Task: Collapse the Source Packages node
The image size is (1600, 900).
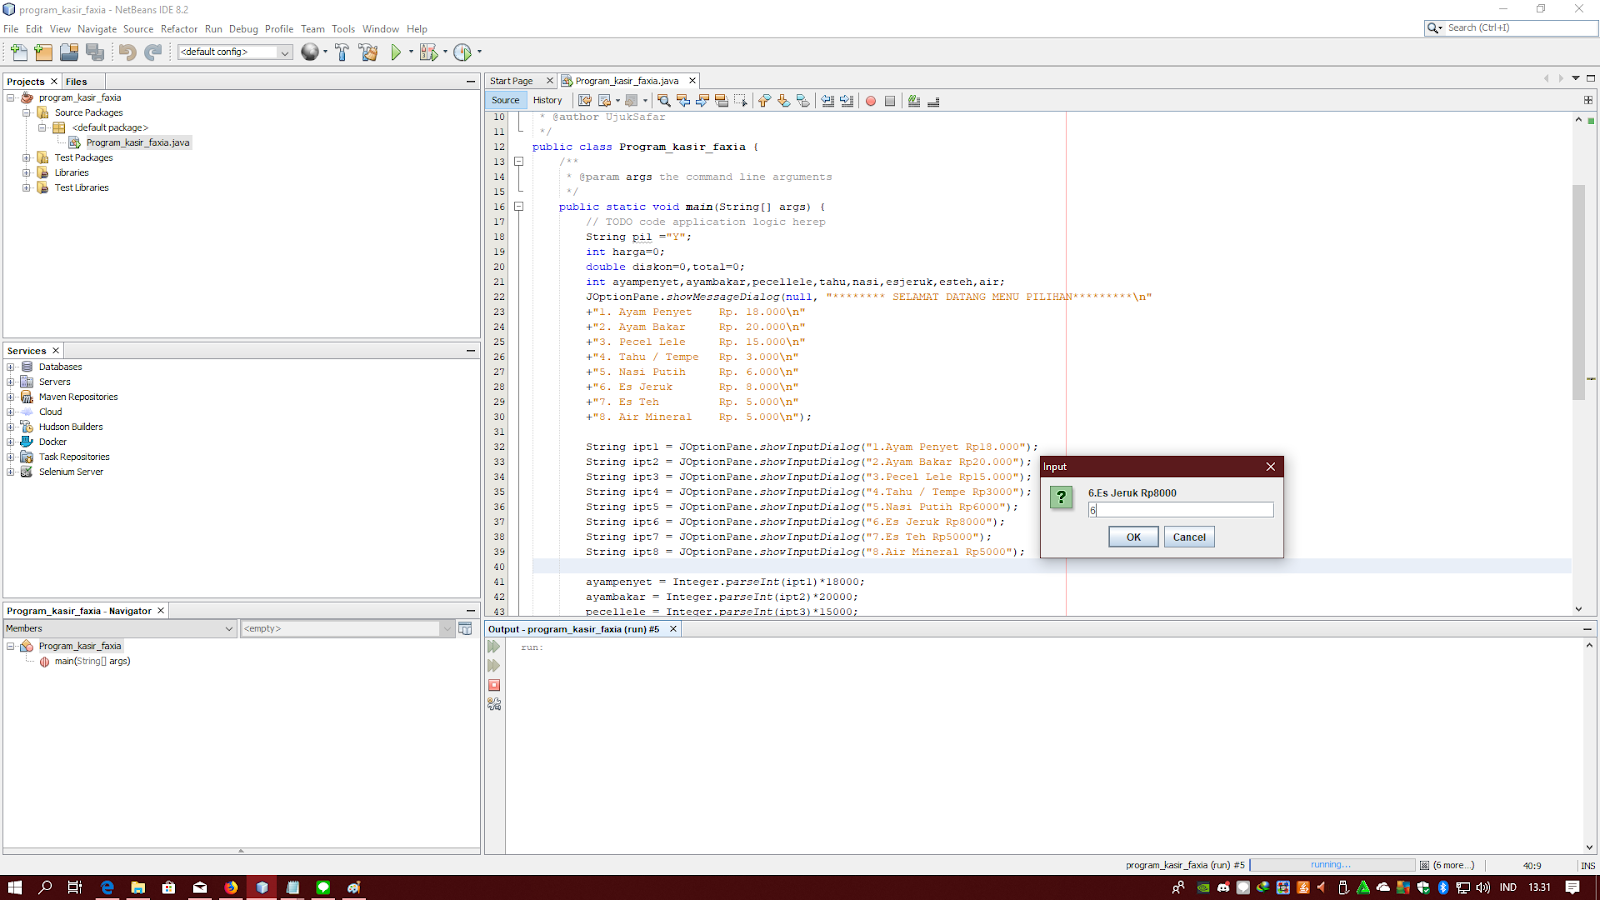Action: click(x=27, y=113)
